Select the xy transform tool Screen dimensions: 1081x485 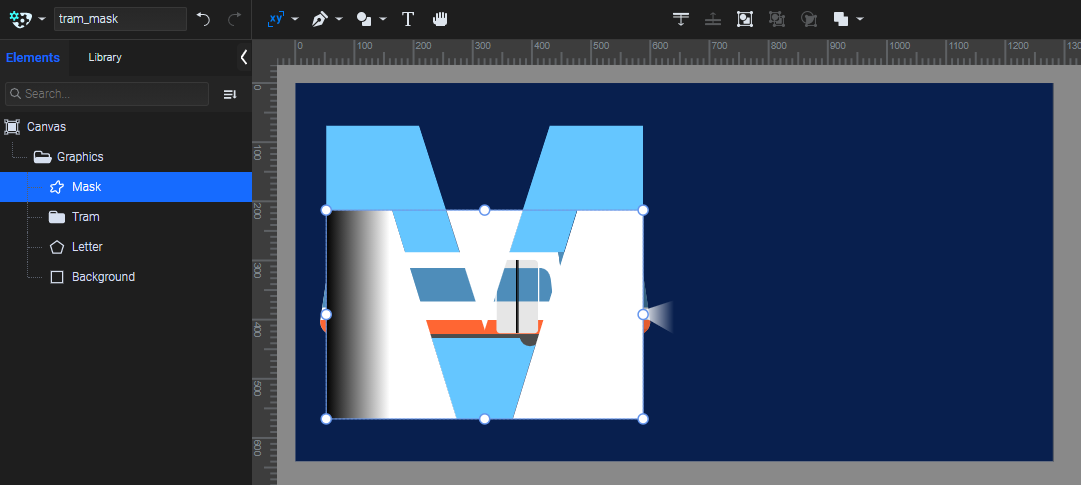[x=275, y=19]
